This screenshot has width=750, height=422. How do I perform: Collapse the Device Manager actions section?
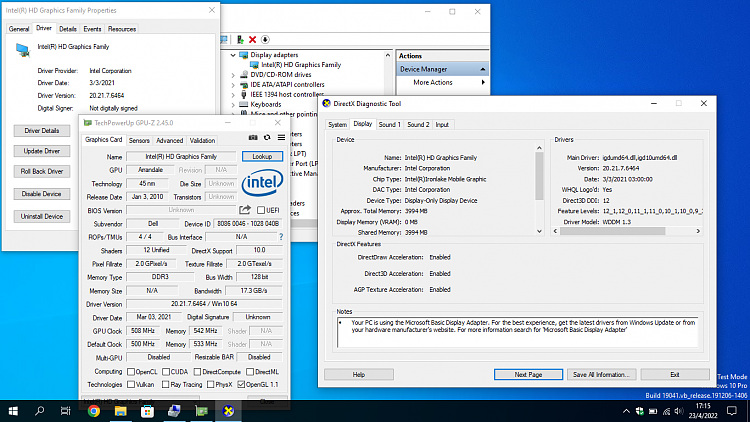click(x=482, y=69)
